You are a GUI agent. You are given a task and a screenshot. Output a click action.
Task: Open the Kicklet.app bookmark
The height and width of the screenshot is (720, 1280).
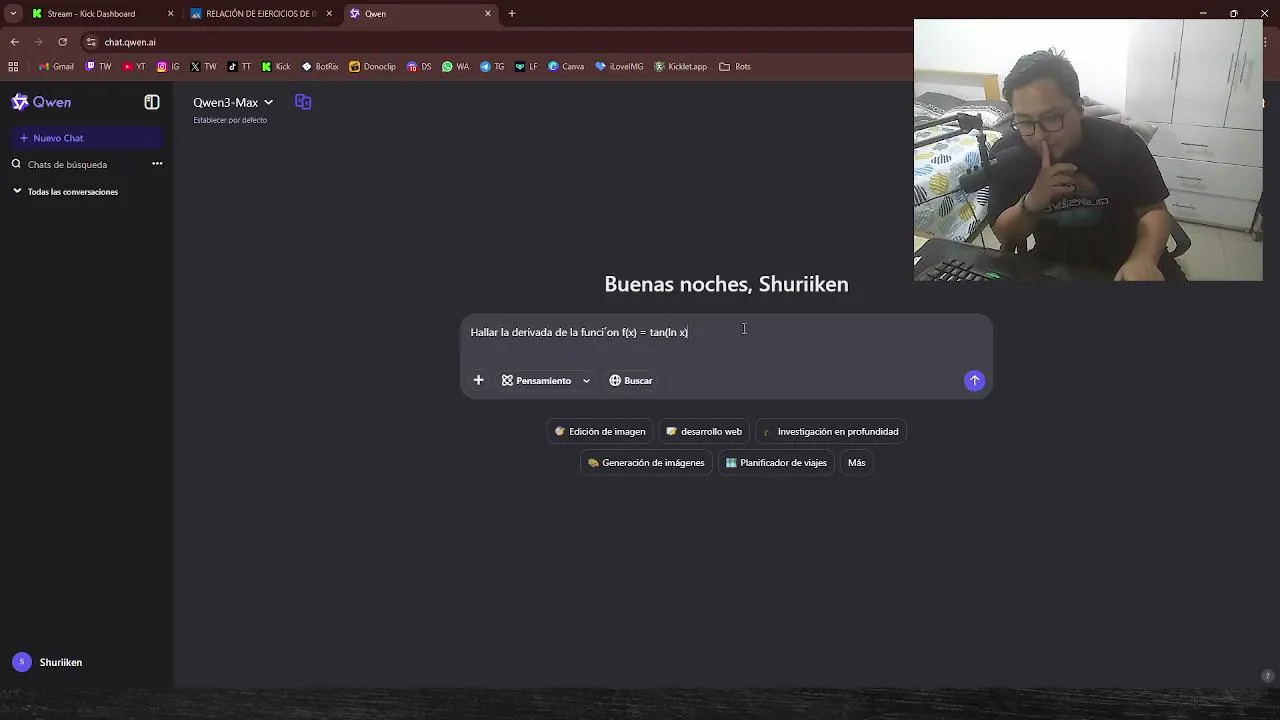(x=680, y=67)
